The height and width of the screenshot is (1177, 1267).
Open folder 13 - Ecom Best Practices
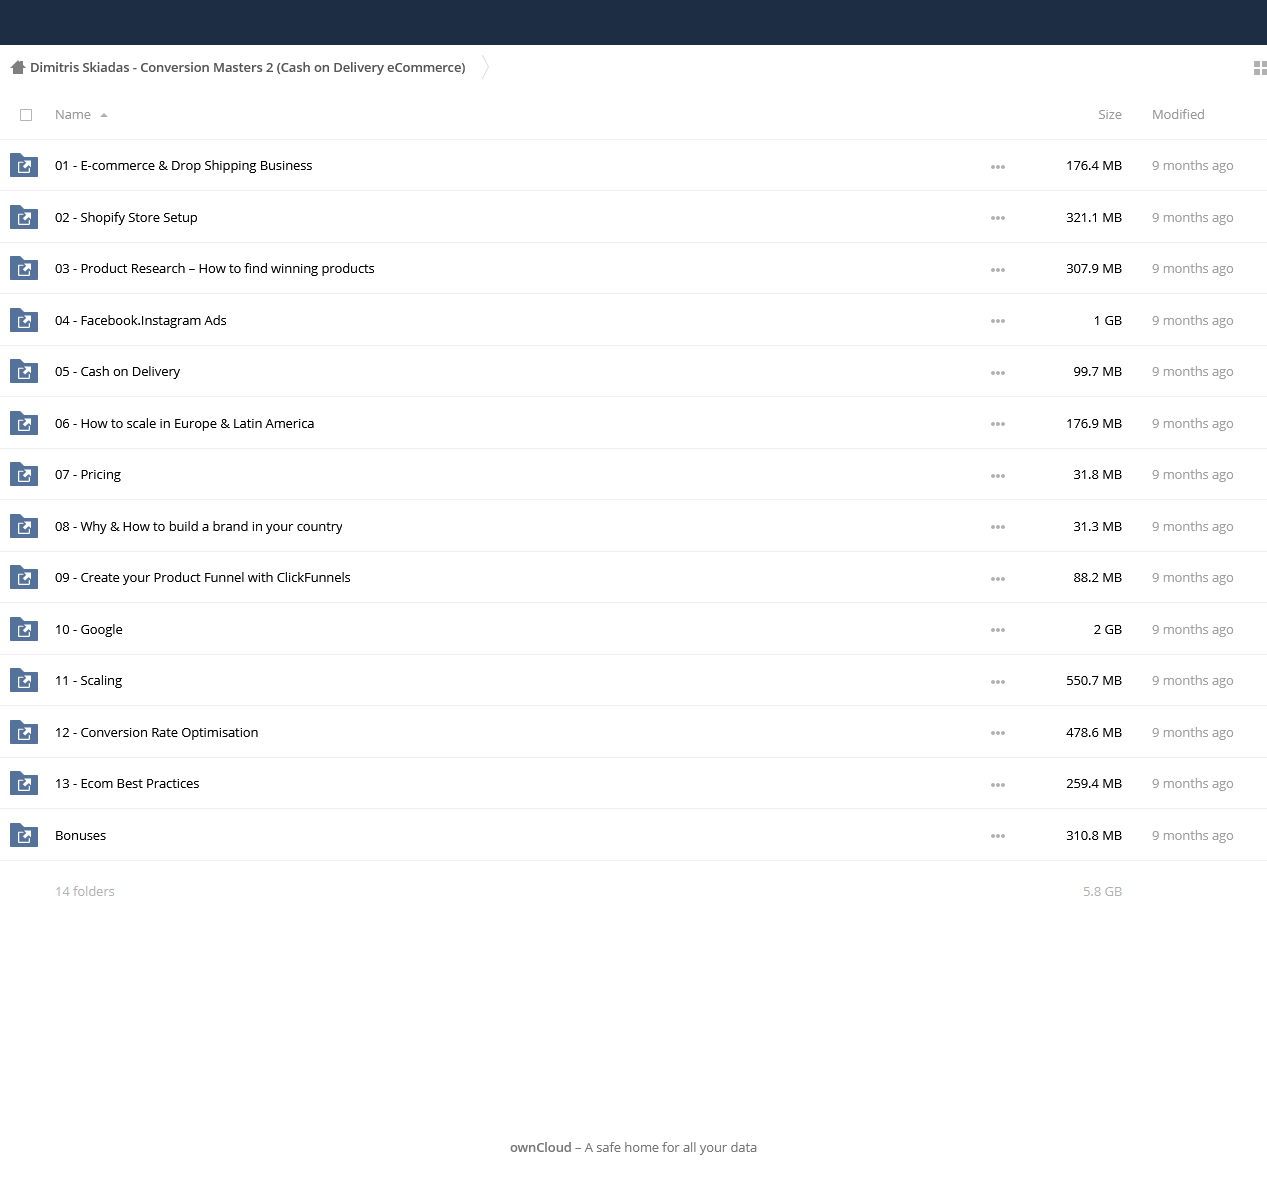[127, 784]
